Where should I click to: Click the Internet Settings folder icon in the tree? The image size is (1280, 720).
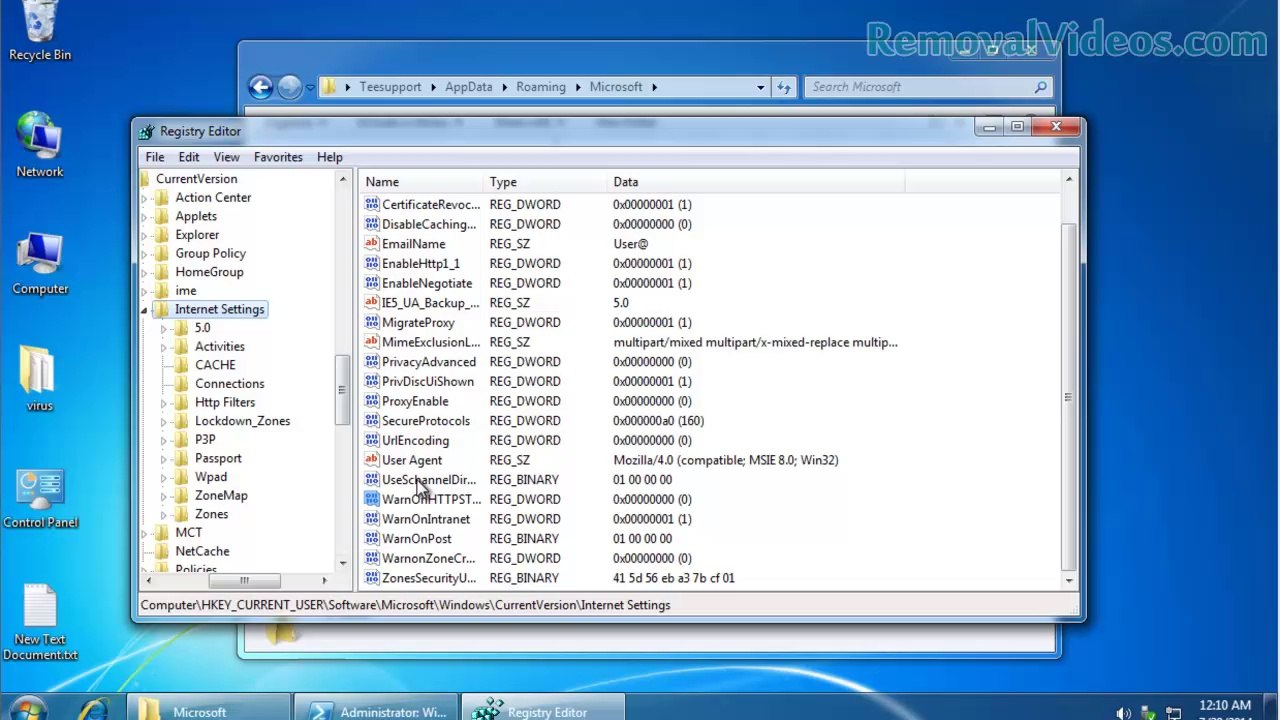162,310
